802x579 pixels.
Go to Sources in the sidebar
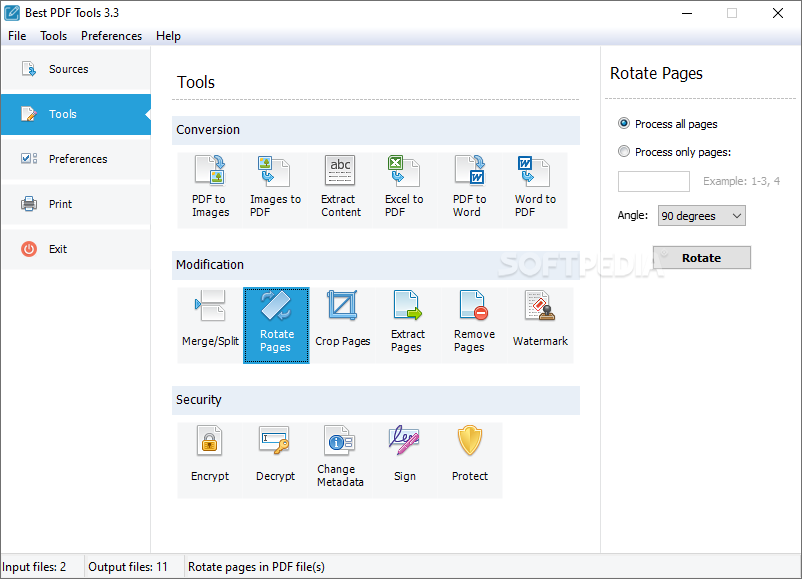(x=76, y=69)
